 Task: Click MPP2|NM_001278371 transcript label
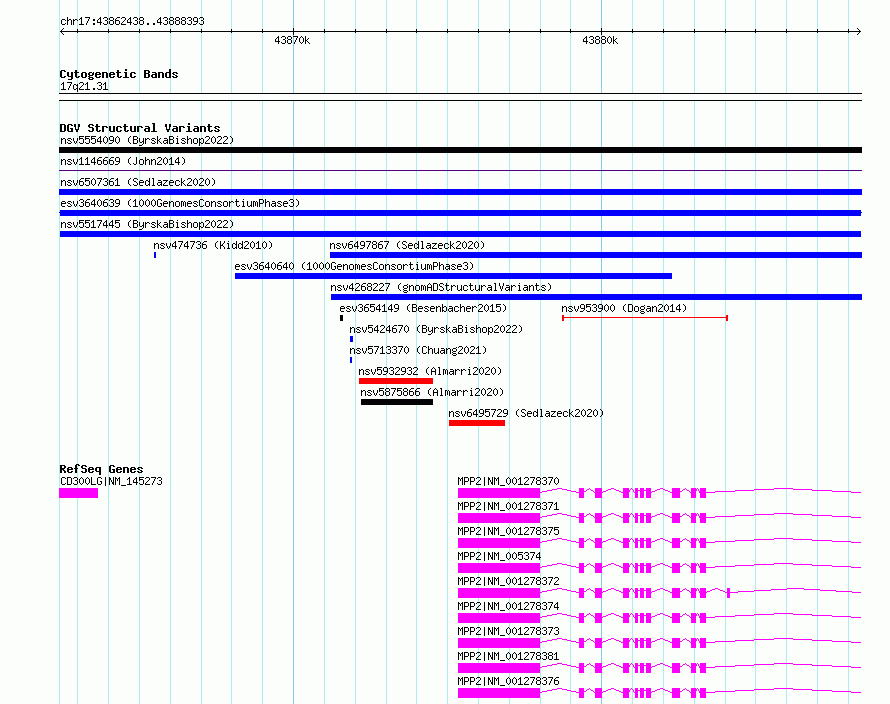508,506
